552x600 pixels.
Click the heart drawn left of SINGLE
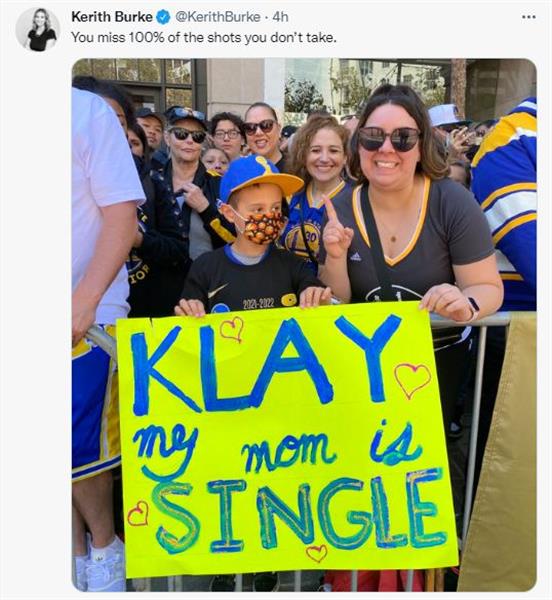(x=138, y=513)
